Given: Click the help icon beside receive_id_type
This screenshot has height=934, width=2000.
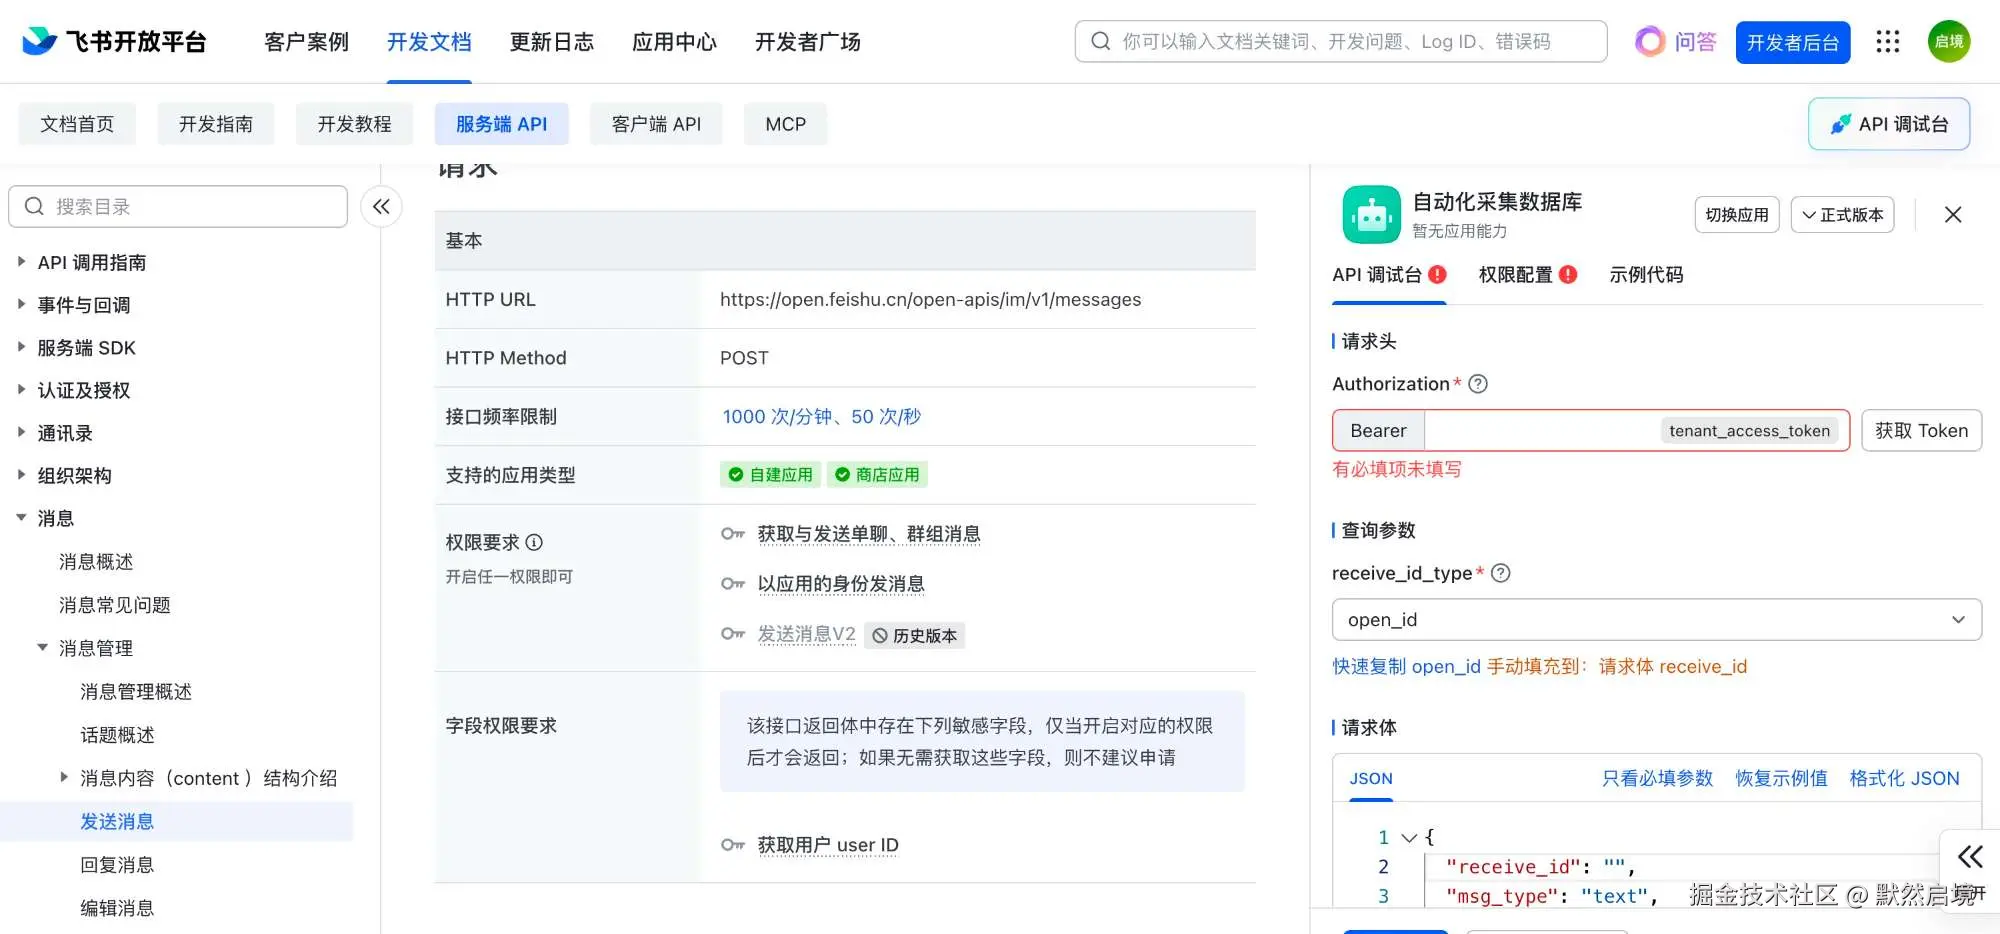Looking at the screenshot, I should [1499, 573].
